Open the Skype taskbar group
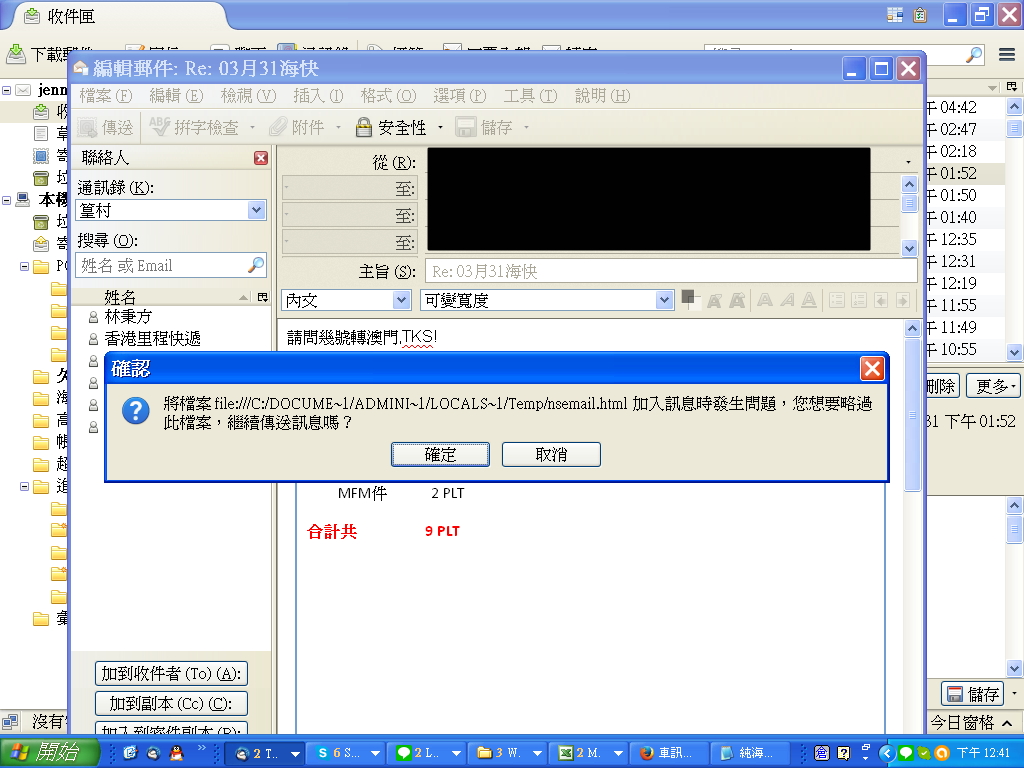This screenshot has height=768, width=1024. coord(345,753)
